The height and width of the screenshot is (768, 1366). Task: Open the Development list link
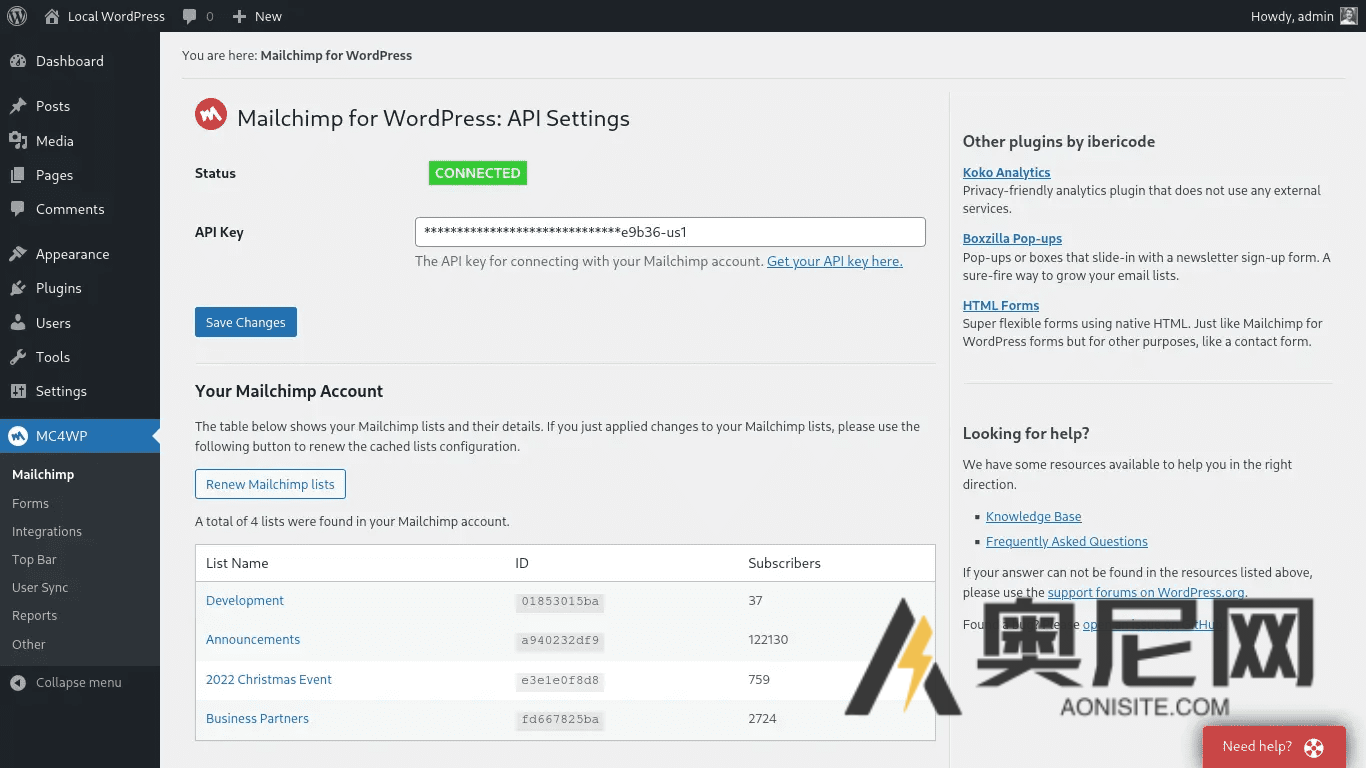(245, 600)
